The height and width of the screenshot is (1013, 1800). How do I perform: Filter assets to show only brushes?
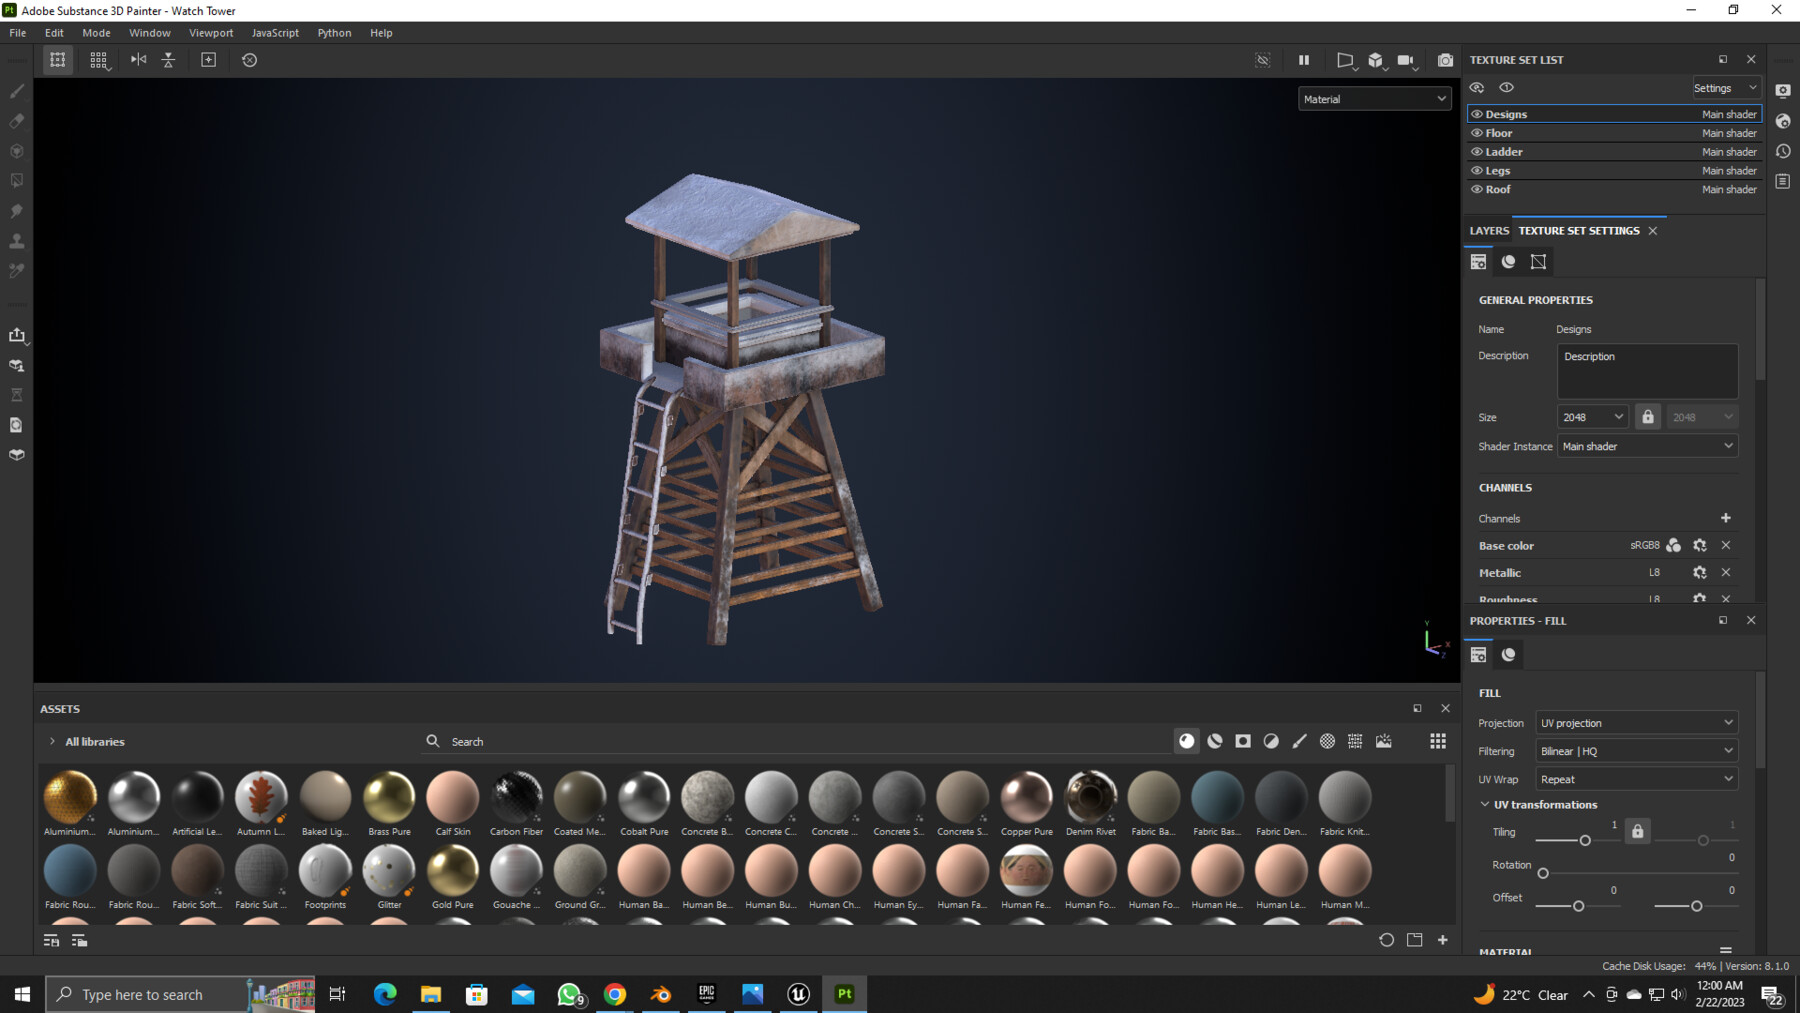point(1299,741)
